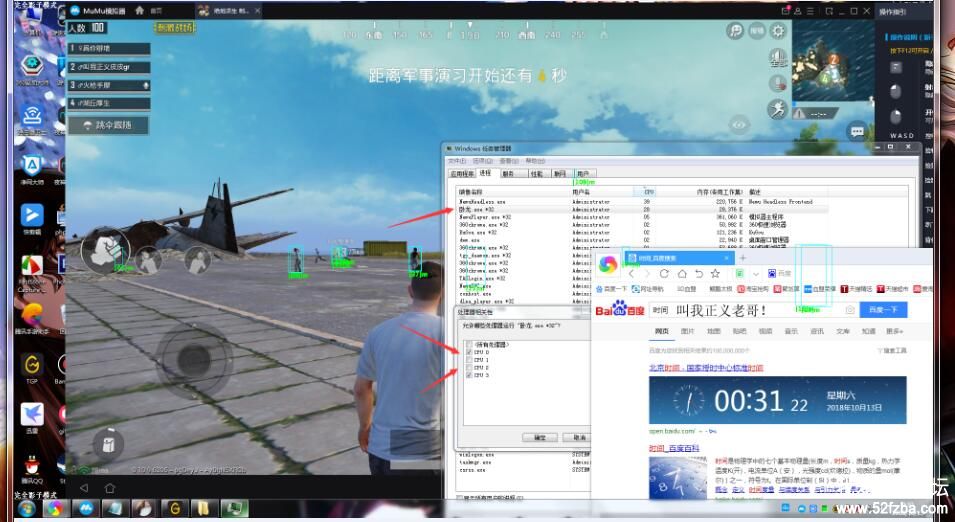
Task: Toggle show-all-users-processes checkbox in Task Manager
Action: click(459, 498)
